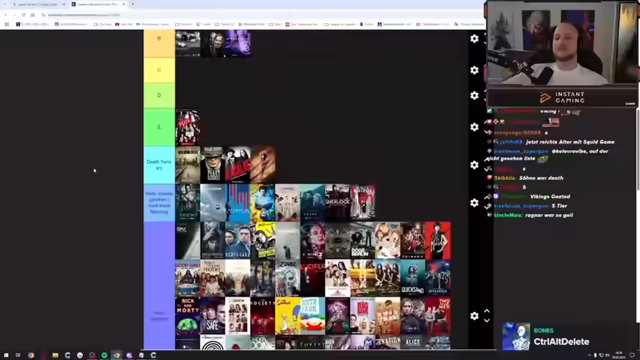Switch to the first browser tab
640x360 pixels.
[38, 4]
